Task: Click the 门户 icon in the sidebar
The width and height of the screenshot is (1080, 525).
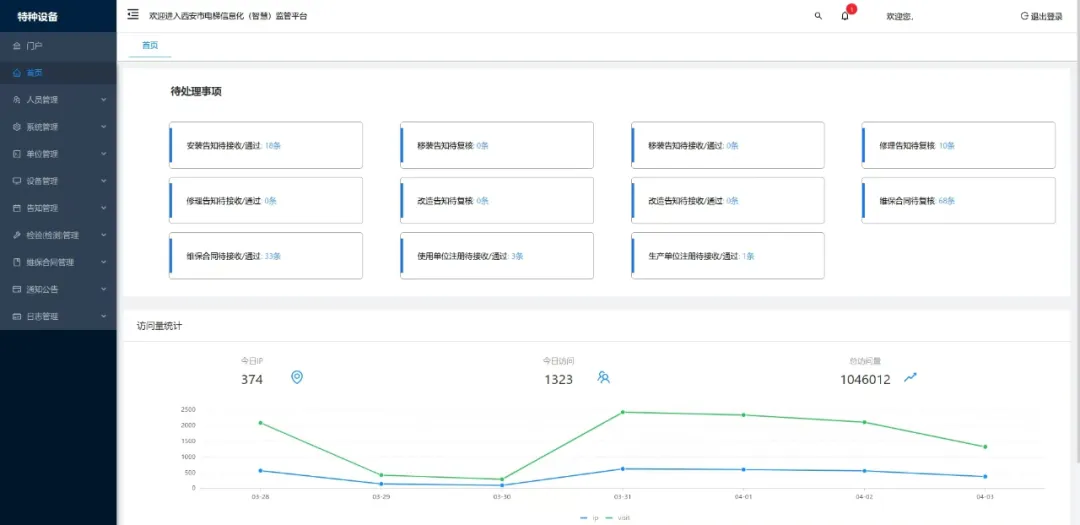Action: pyautogui.click(x=17, y=46)
